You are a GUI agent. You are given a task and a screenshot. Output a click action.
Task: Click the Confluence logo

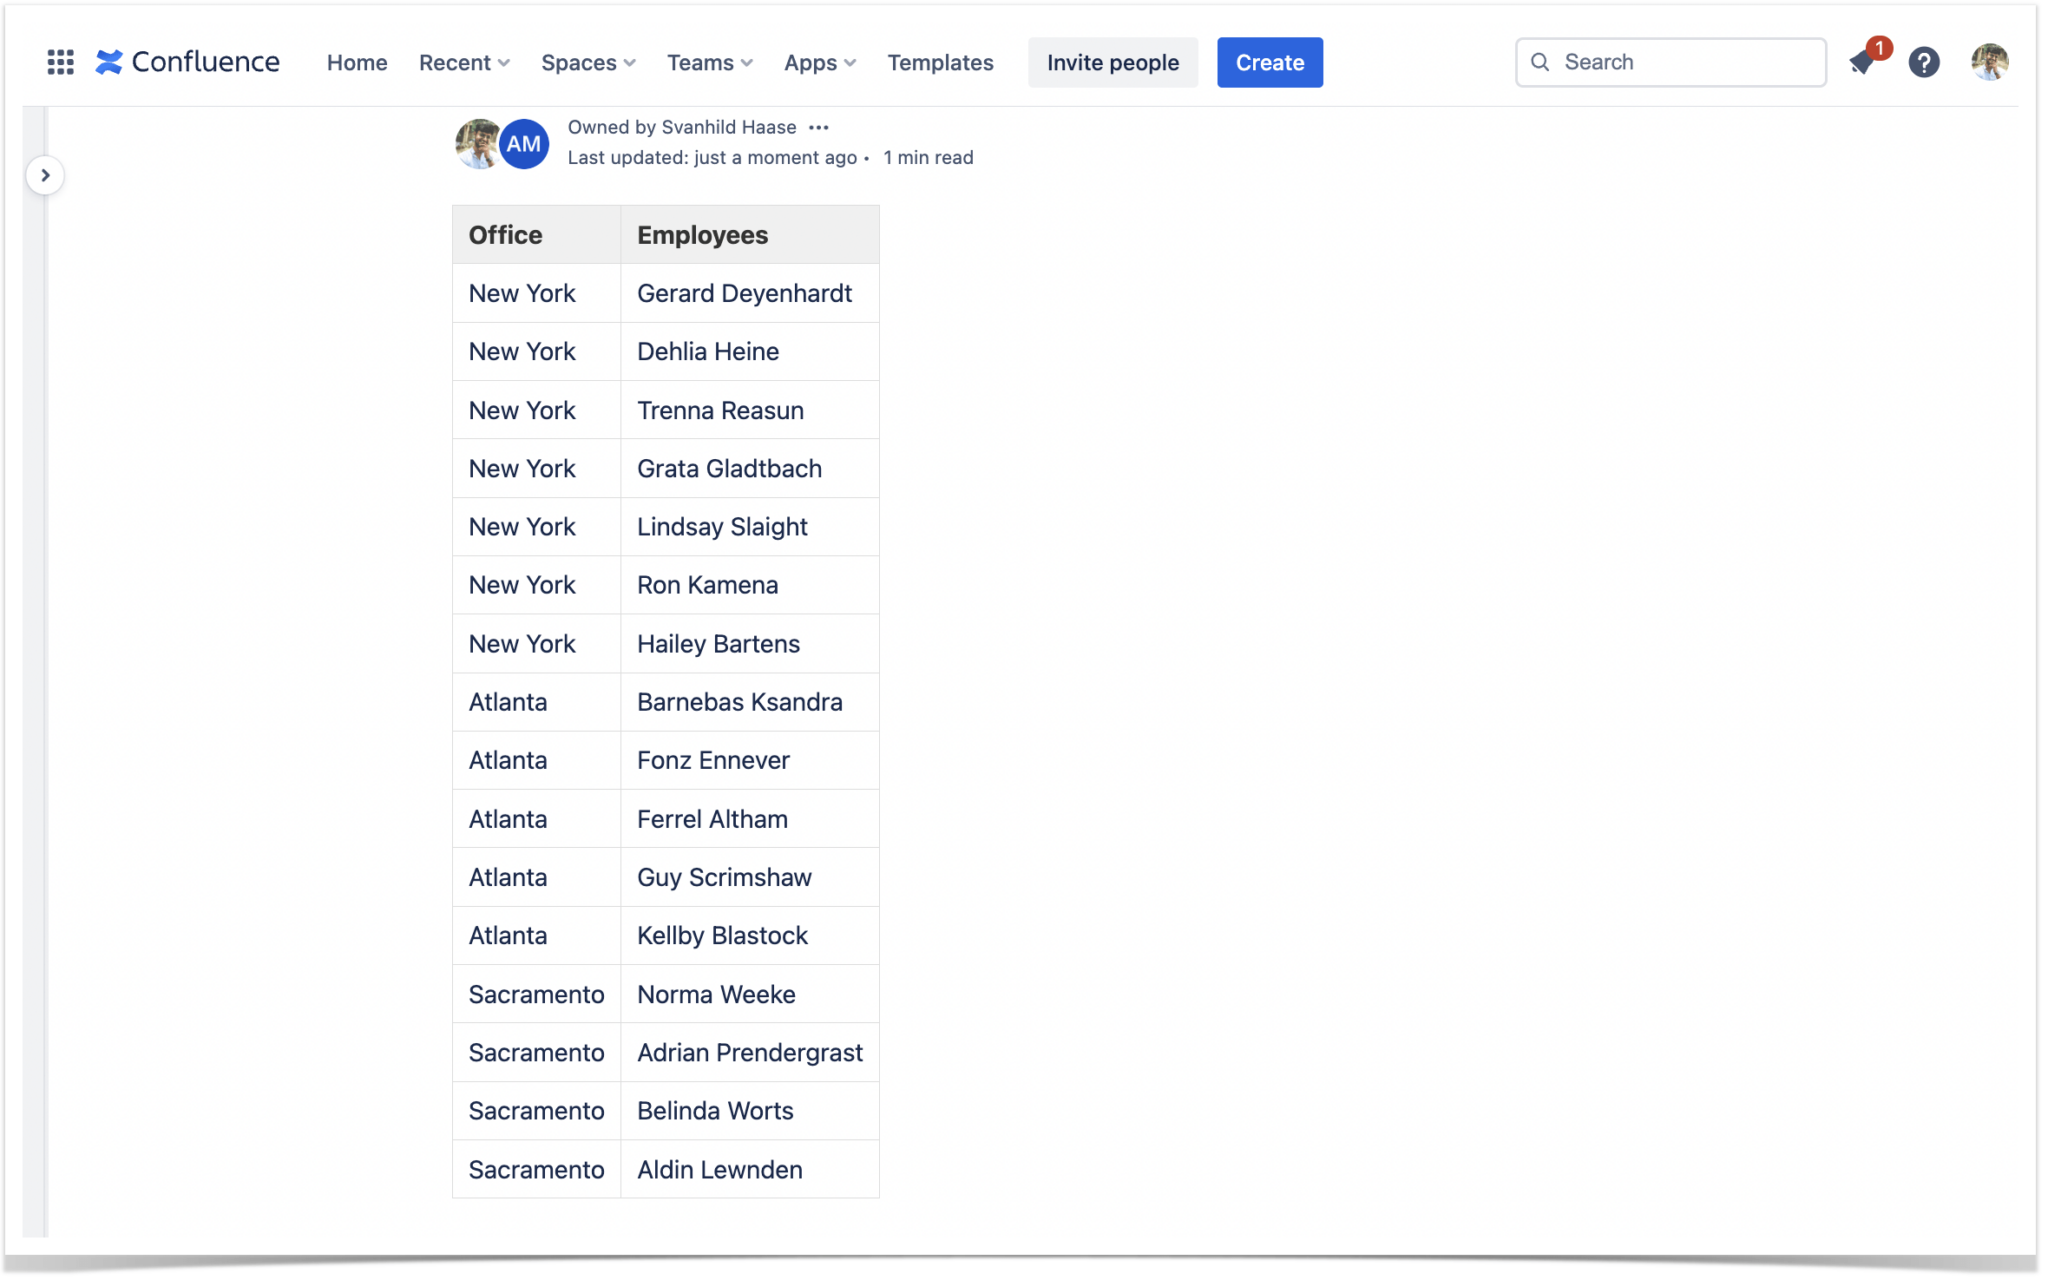tap(186, 61)
